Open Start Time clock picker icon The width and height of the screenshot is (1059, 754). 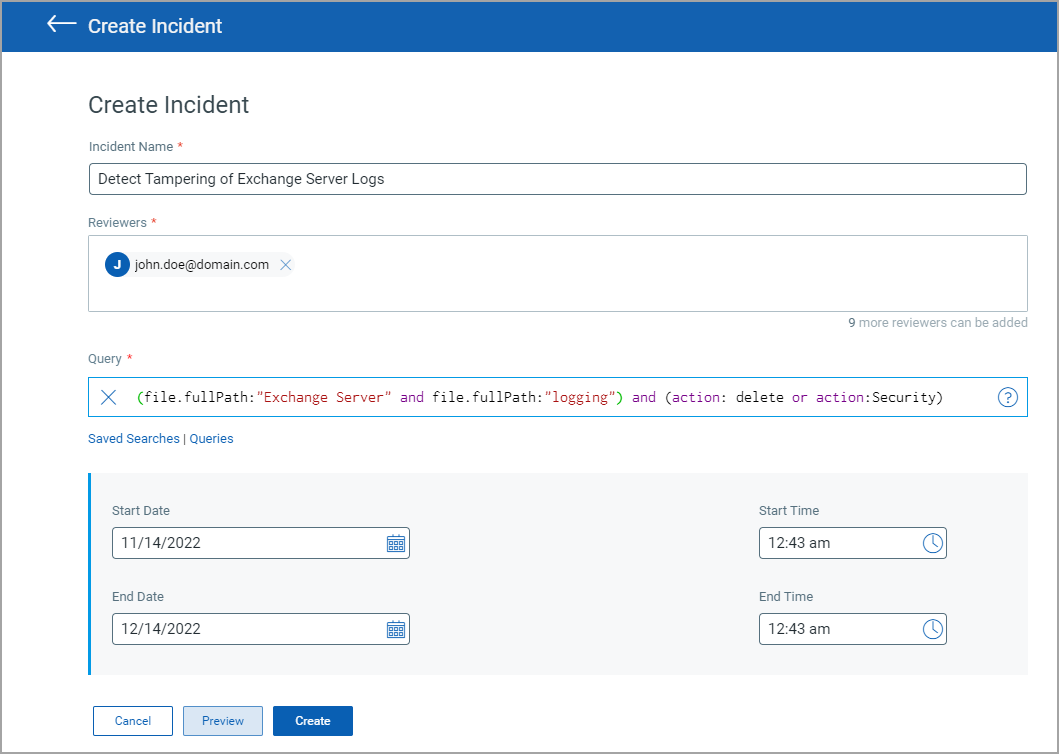pyautogui.click(x=933, y=543)
